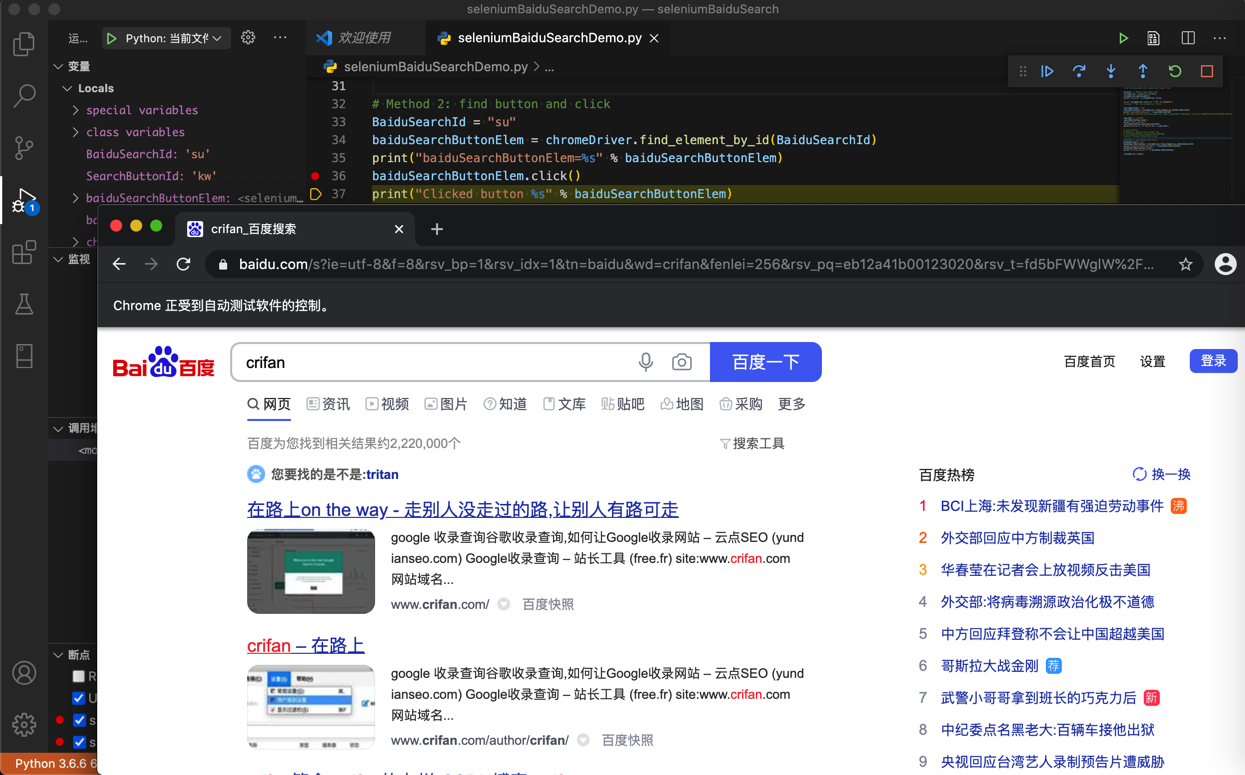Switch to Baidu 贴吧 tab
Viewport: 1245px width, 775px height.
[x=623, y=404]
